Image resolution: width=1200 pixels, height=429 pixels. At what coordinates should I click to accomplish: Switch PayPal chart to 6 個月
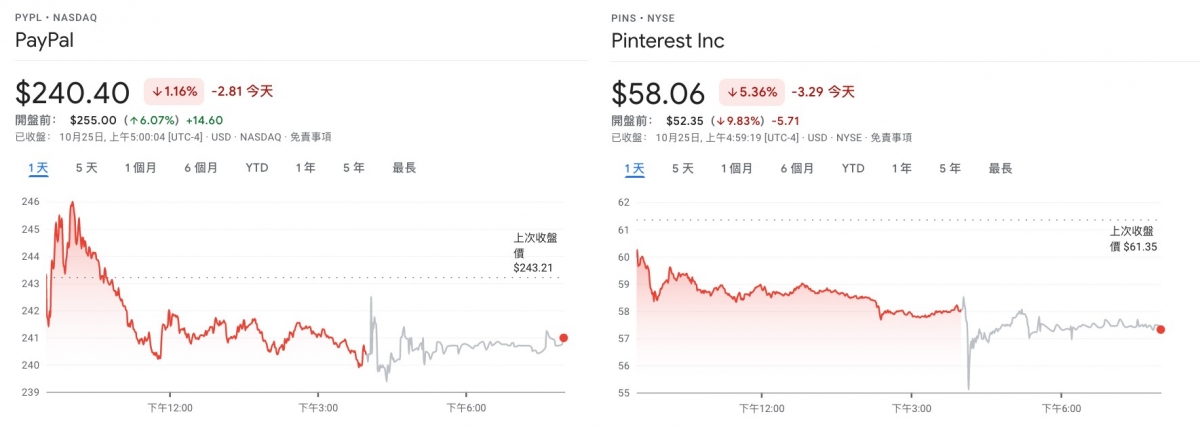[x=201, y=168]
